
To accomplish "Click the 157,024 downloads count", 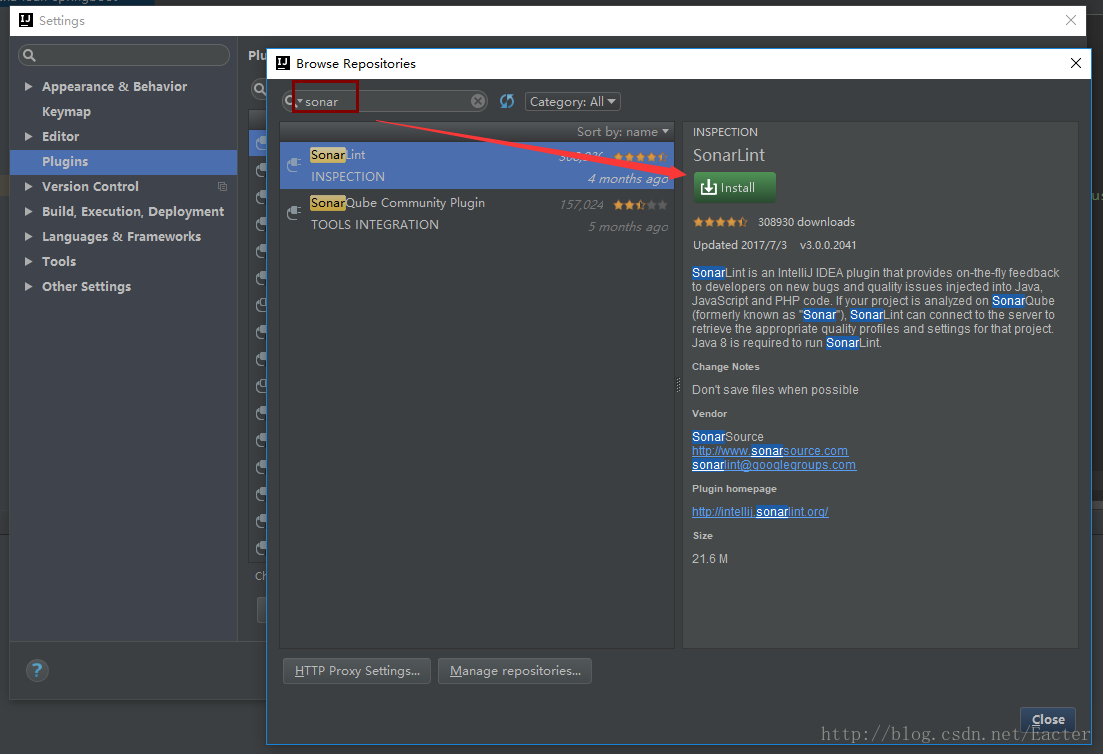I will (x=581, y=205).
